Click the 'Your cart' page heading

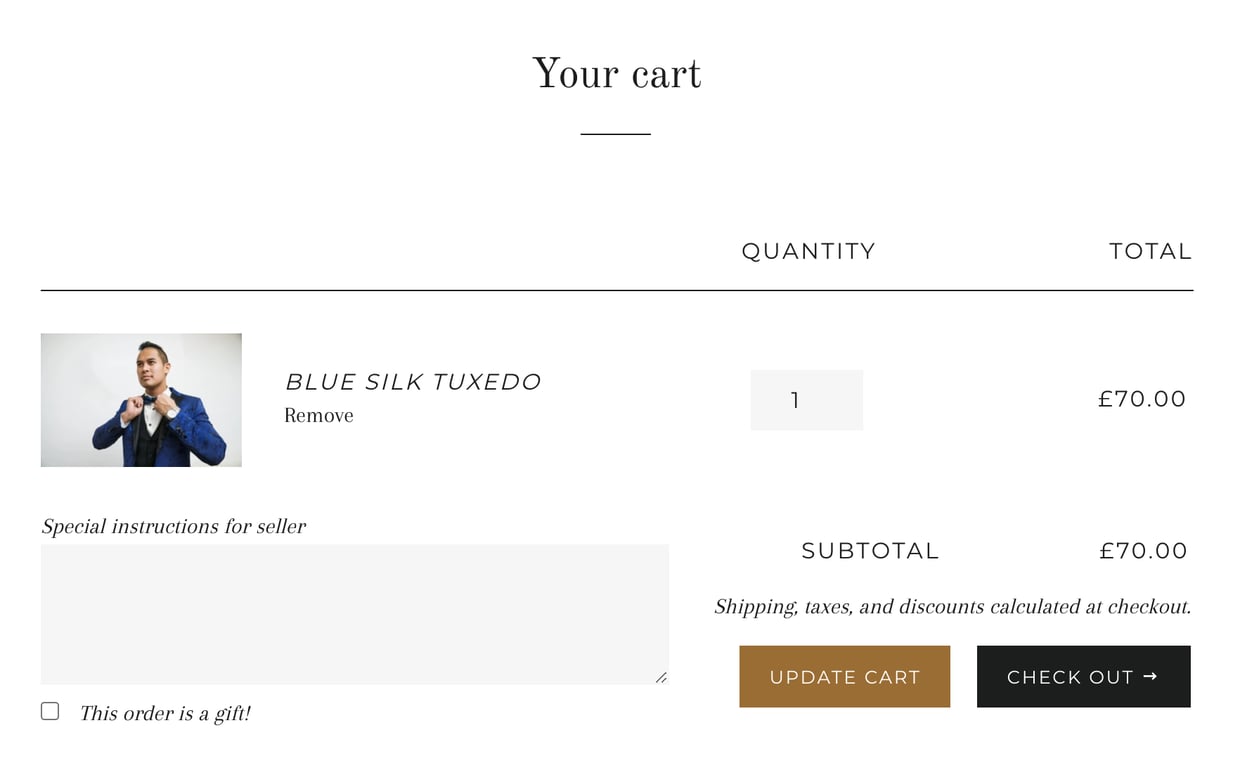pos(617,74)
